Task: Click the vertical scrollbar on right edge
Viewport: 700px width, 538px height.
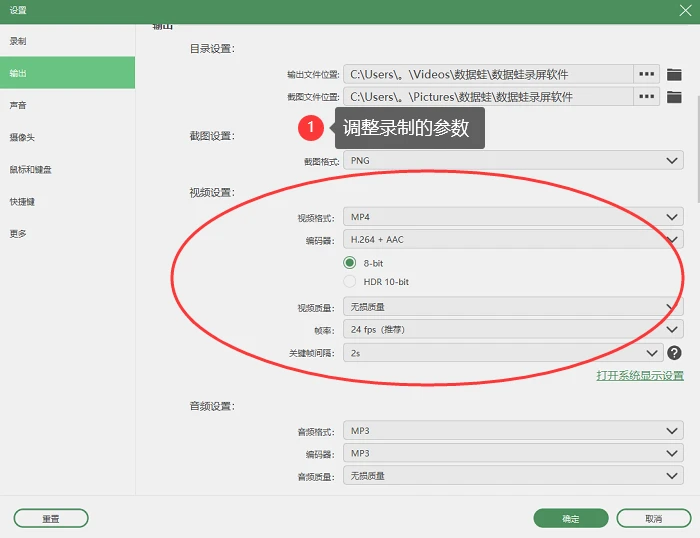Action: coord(697,150)
